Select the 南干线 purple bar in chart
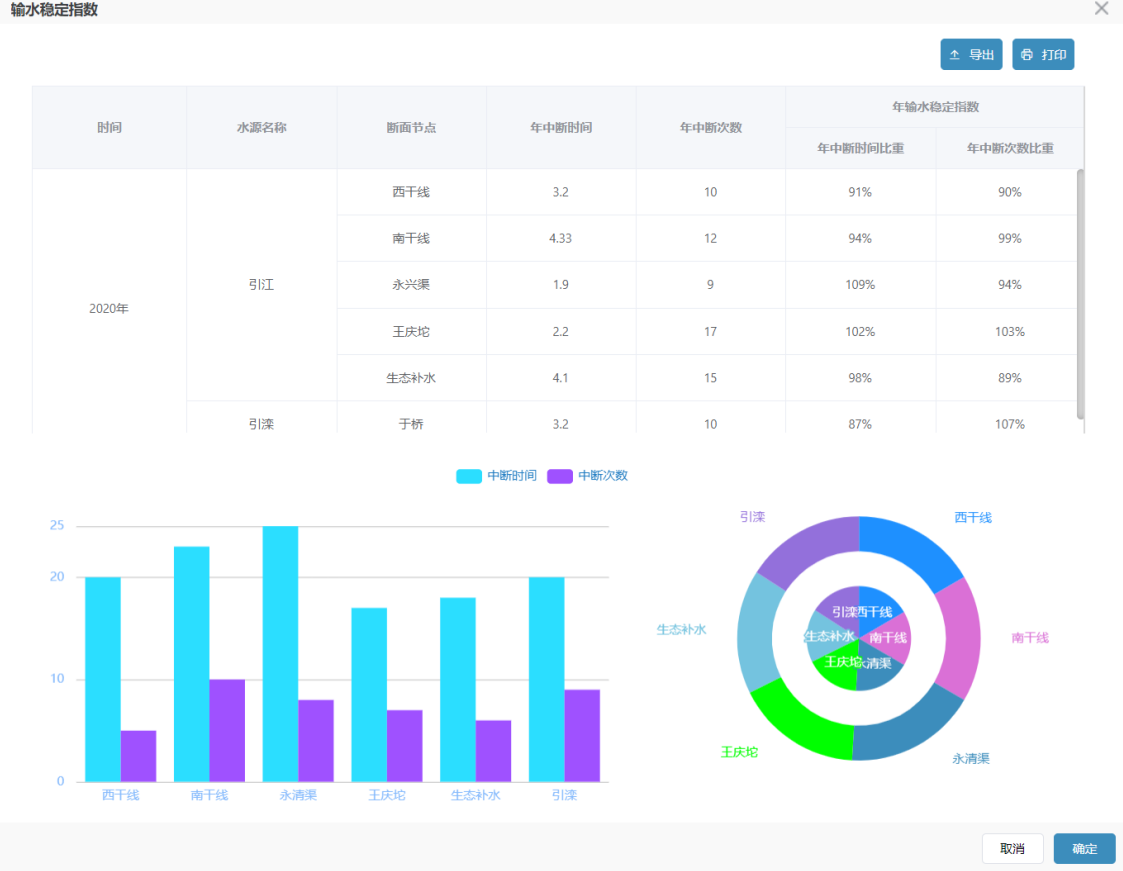 pos(227,731)
